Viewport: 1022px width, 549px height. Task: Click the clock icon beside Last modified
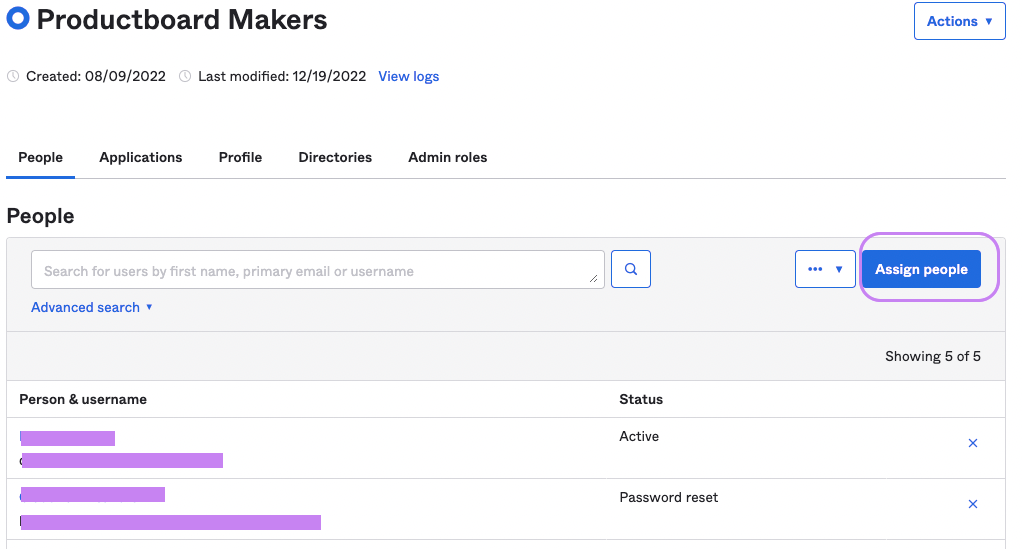point(185,76)
